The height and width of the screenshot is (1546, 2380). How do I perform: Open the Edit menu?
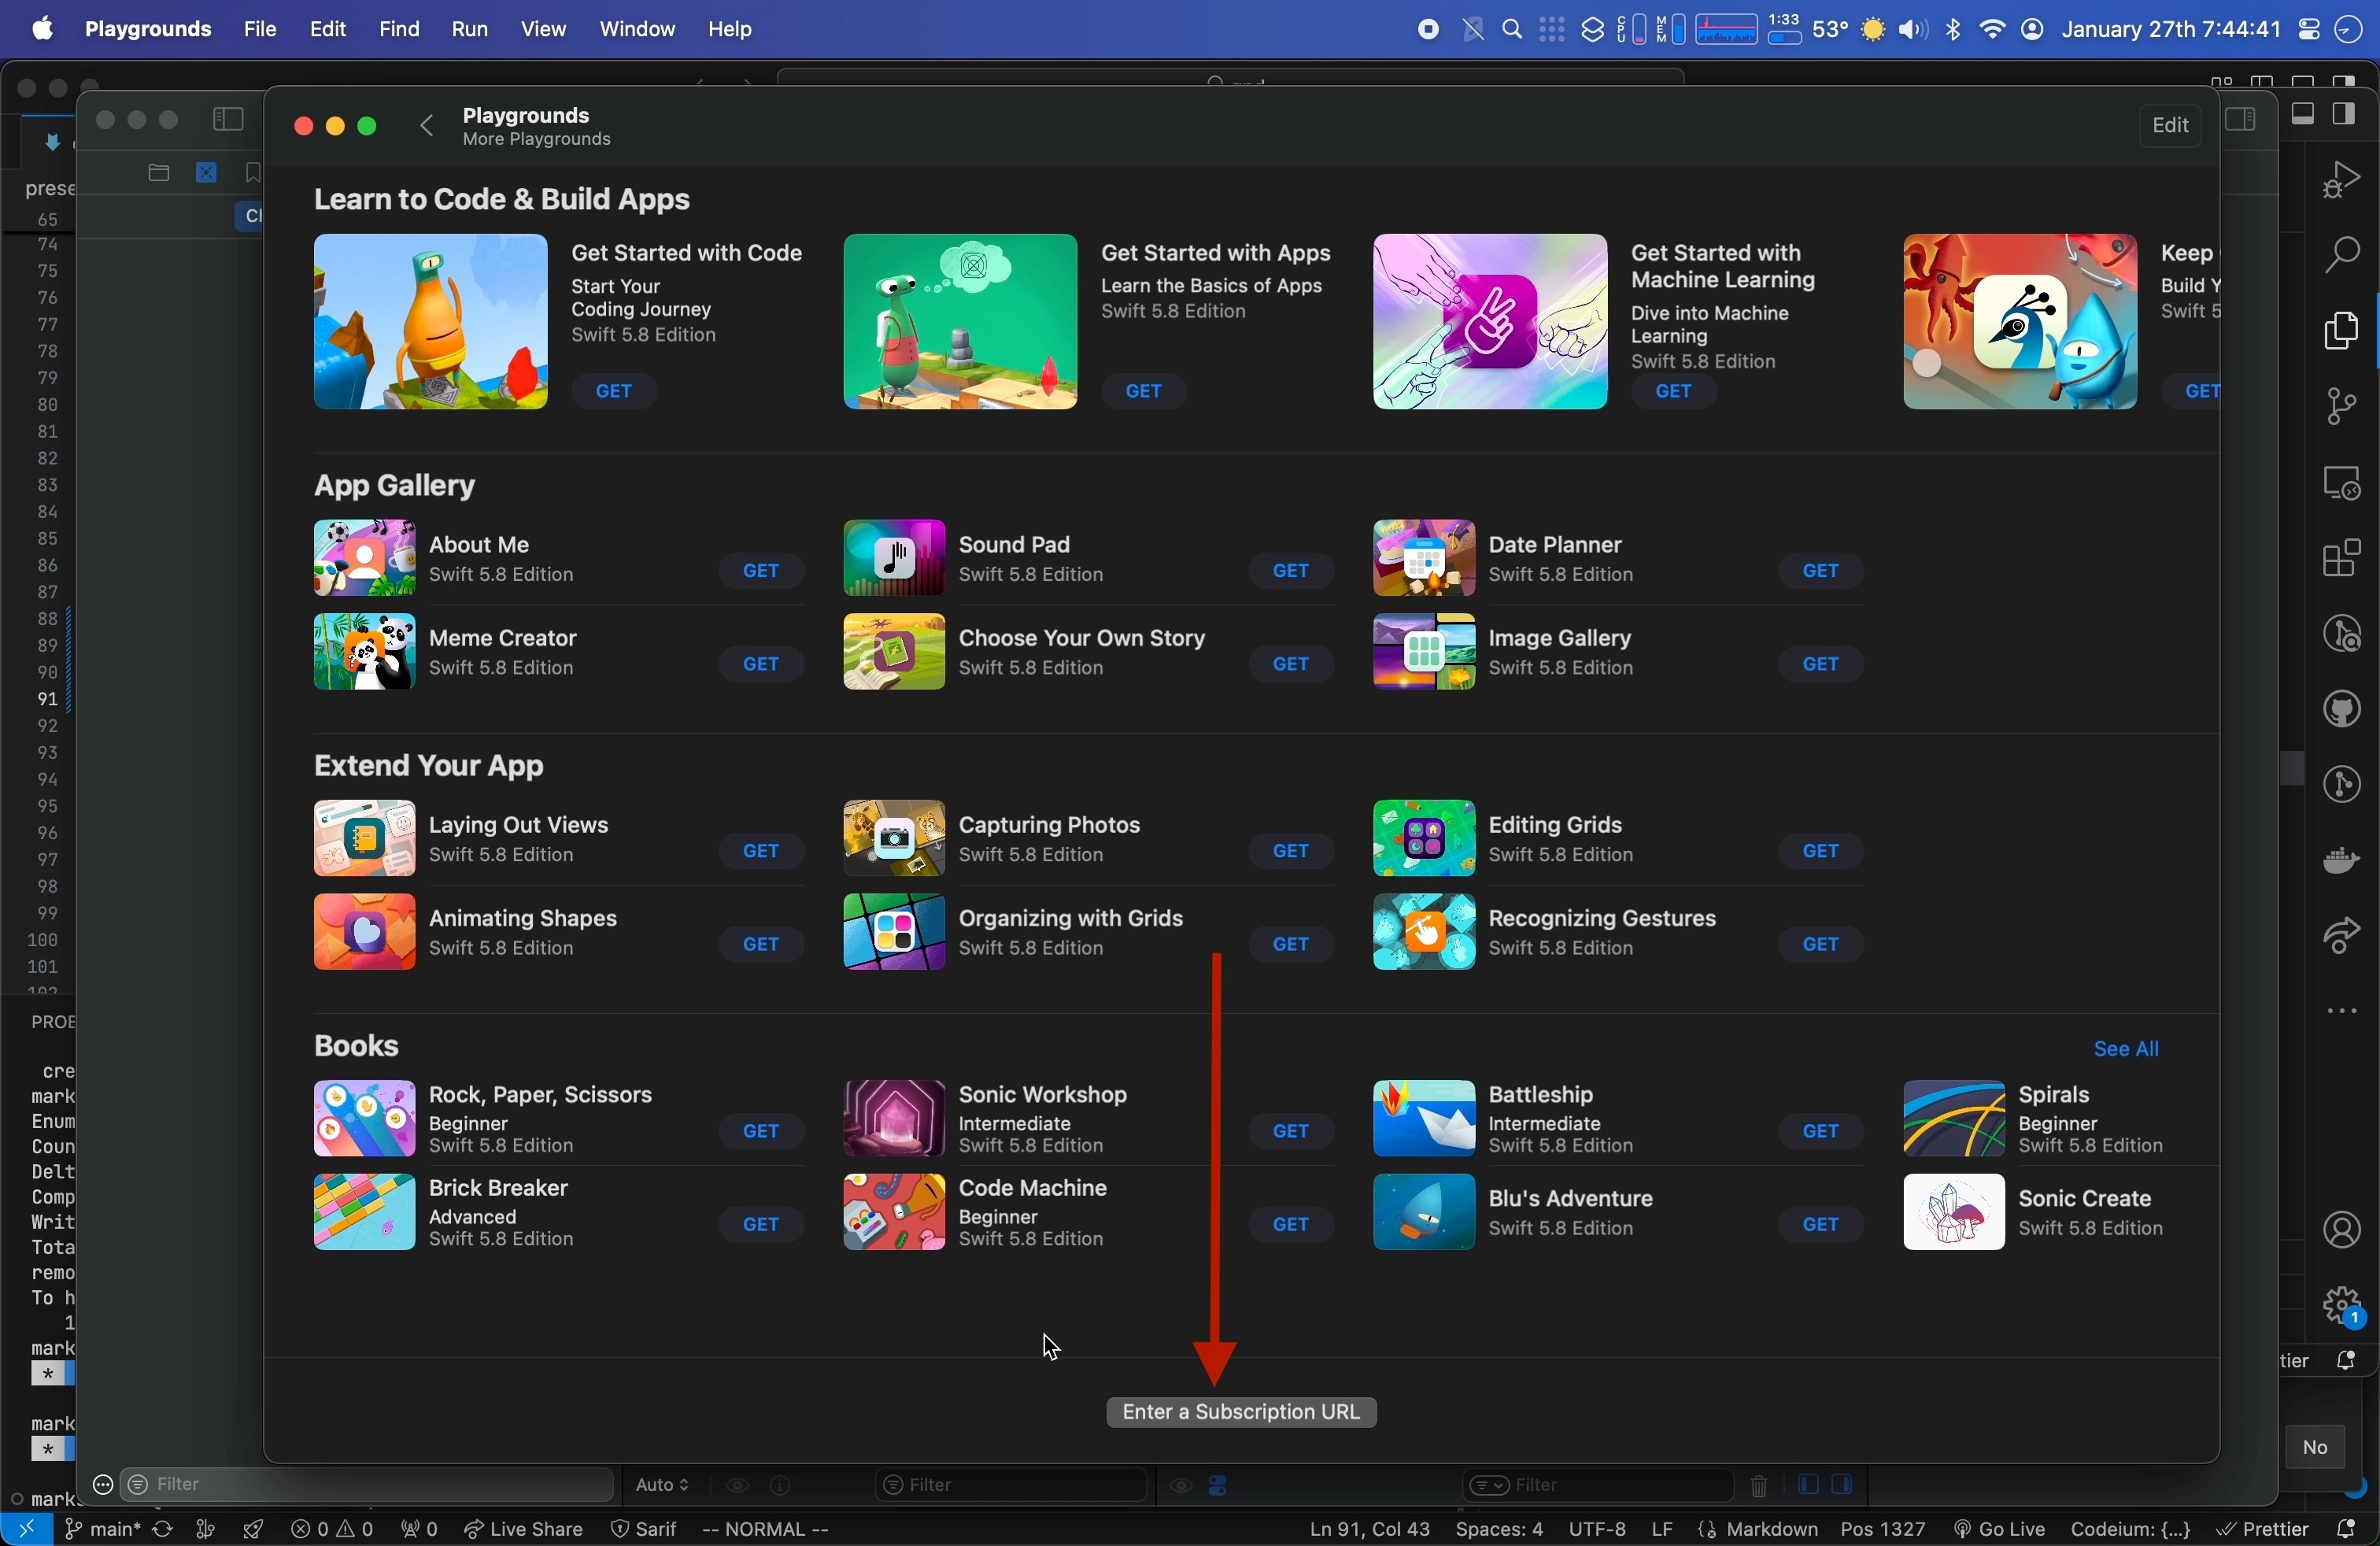tap(328, 29)
